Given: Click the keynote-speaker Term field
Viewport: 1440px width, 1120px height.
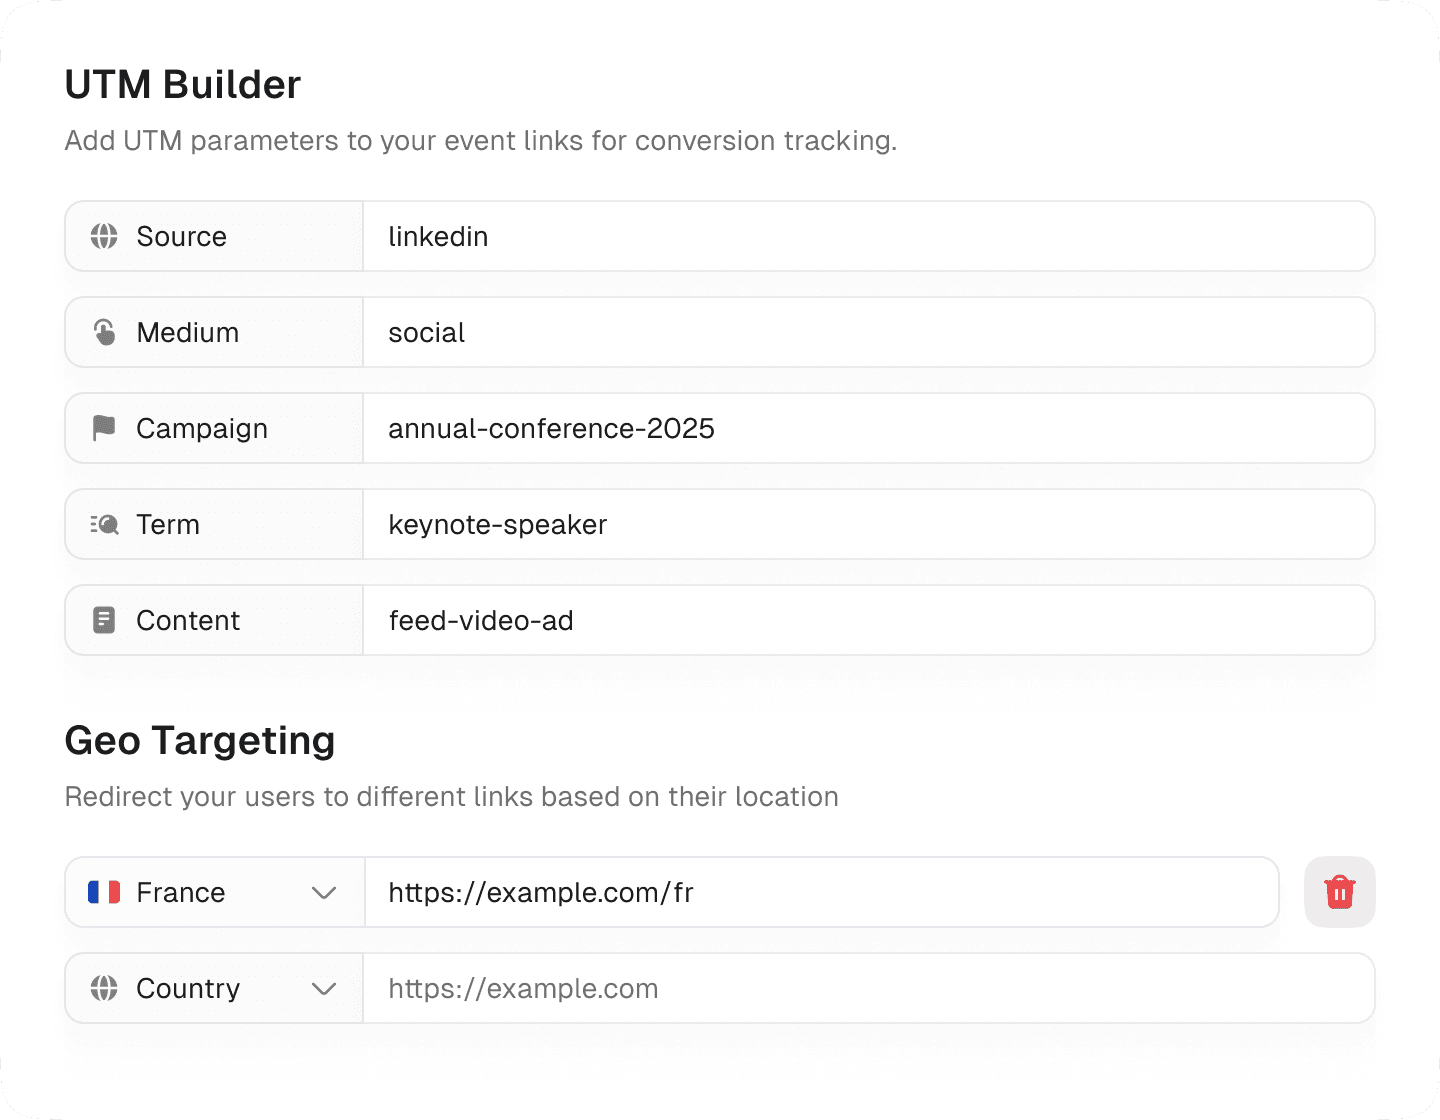Looking at the screenshot, I should point(700,524).
